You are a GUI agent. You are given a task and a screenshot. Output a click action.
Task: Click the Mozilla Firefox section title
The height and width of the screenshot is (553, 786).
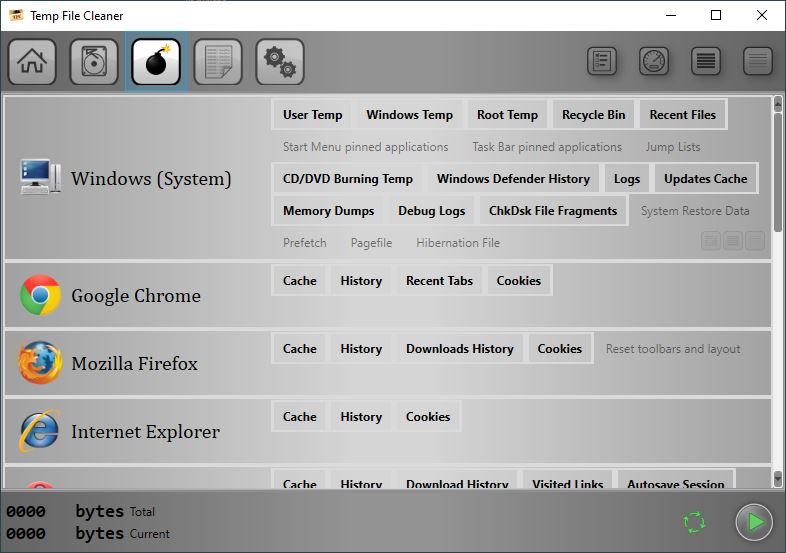[x=134, y=363]
